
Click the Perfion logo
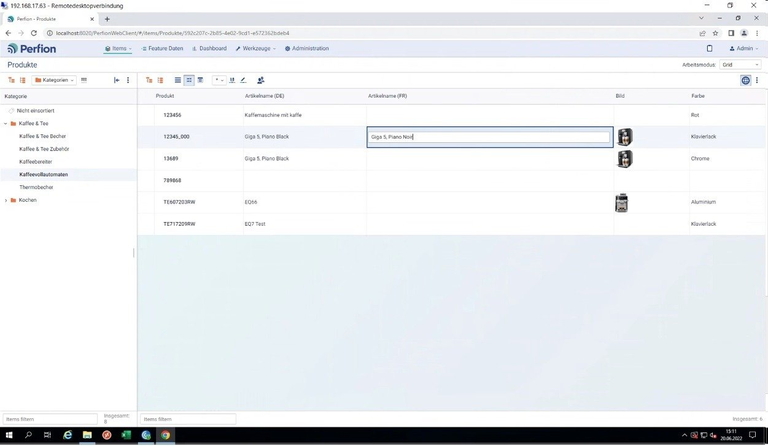31,48
